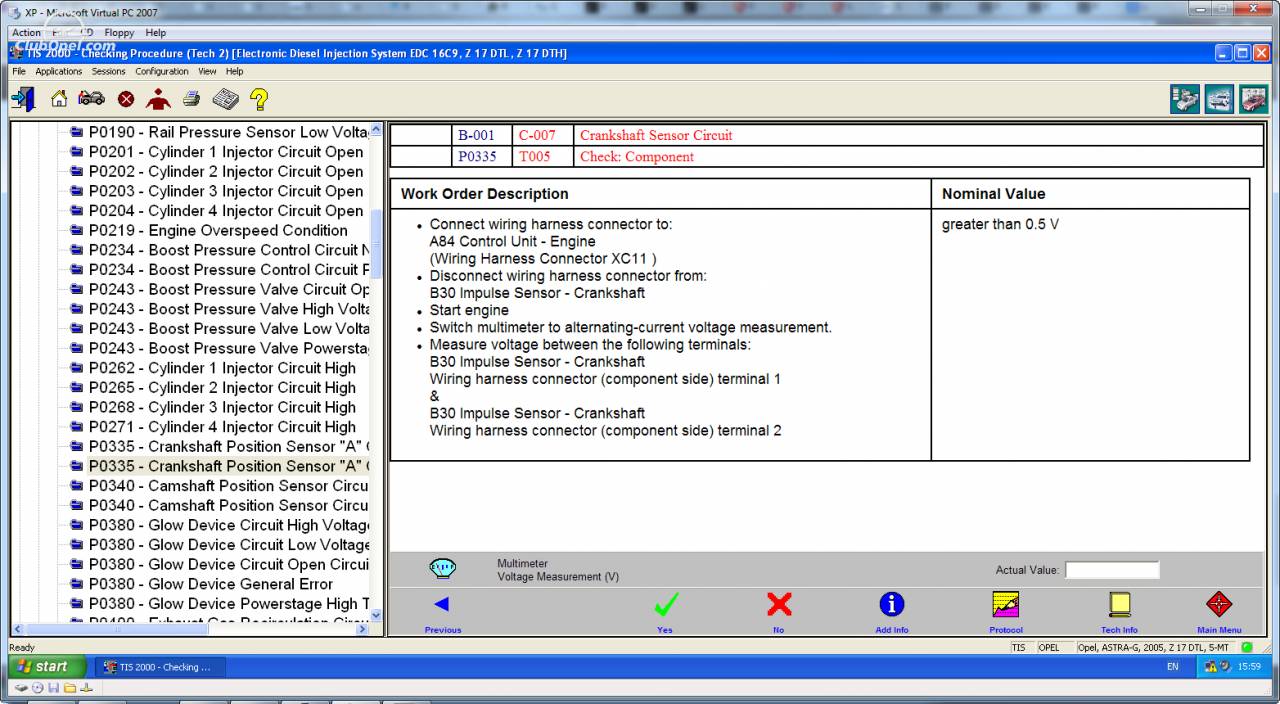Click the white car on lift icon
The image size is (1280, 704).
click(1219, 100)
